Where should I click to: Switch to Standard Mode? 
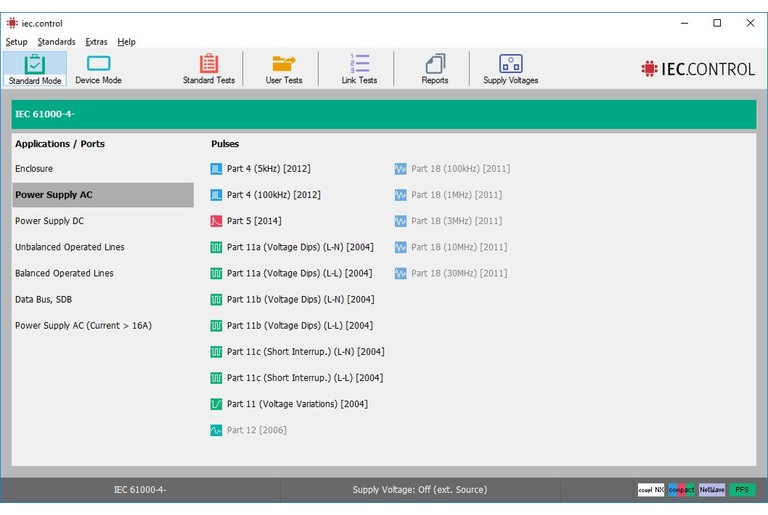coord(34,69)
